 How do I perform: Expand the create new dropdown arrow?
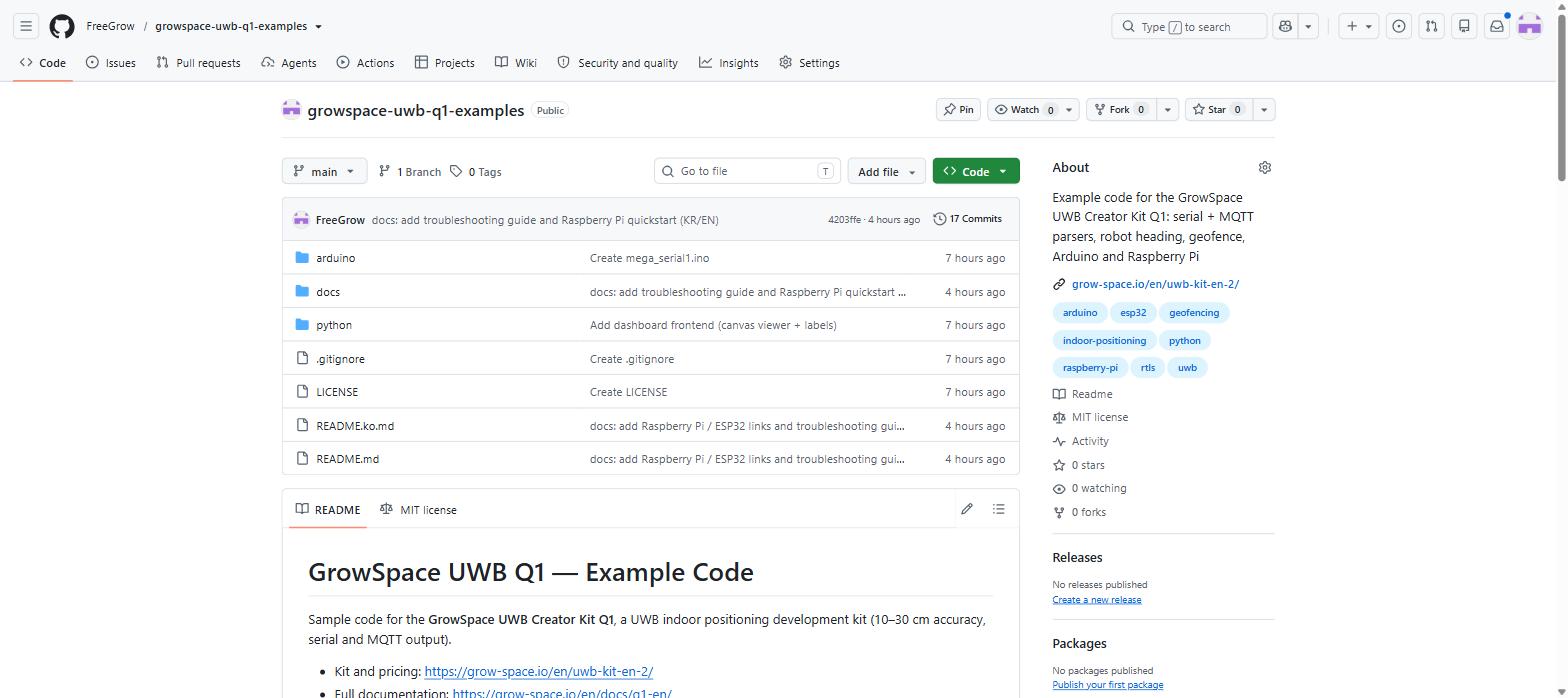click(1369, 26)
